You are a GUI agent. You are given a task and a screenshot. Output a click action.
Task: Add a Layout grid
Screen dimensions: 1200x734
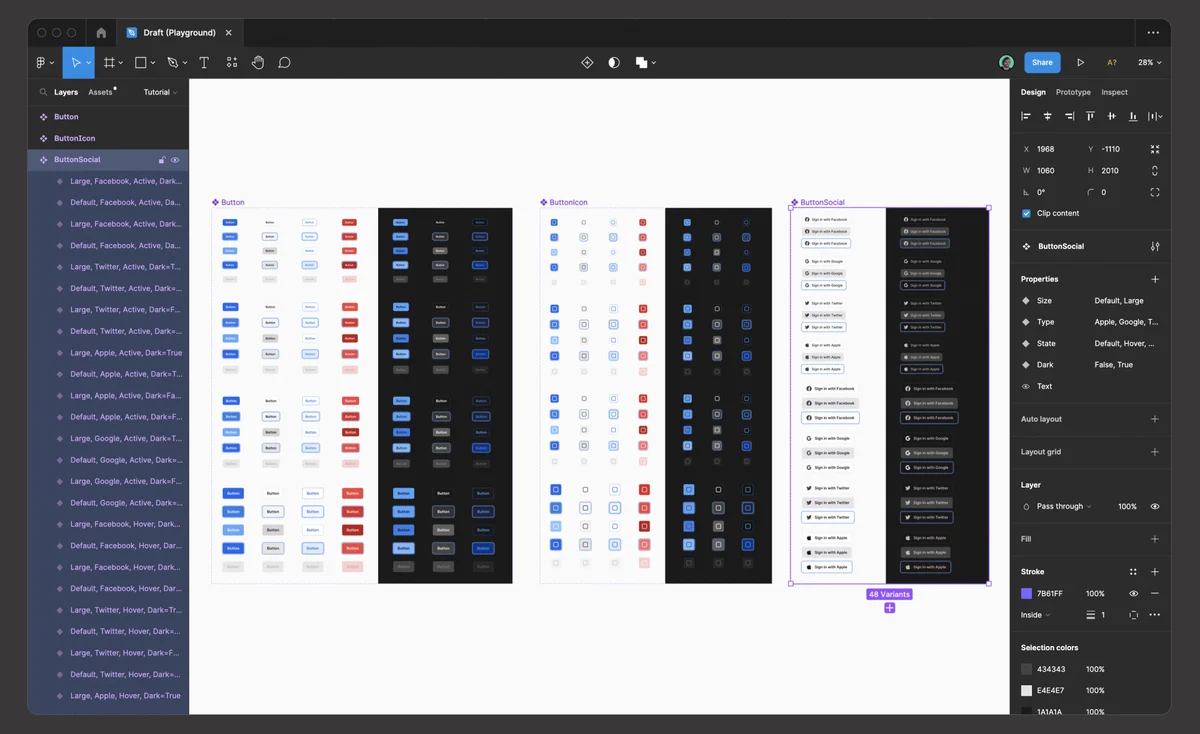tap(1155, 452)
